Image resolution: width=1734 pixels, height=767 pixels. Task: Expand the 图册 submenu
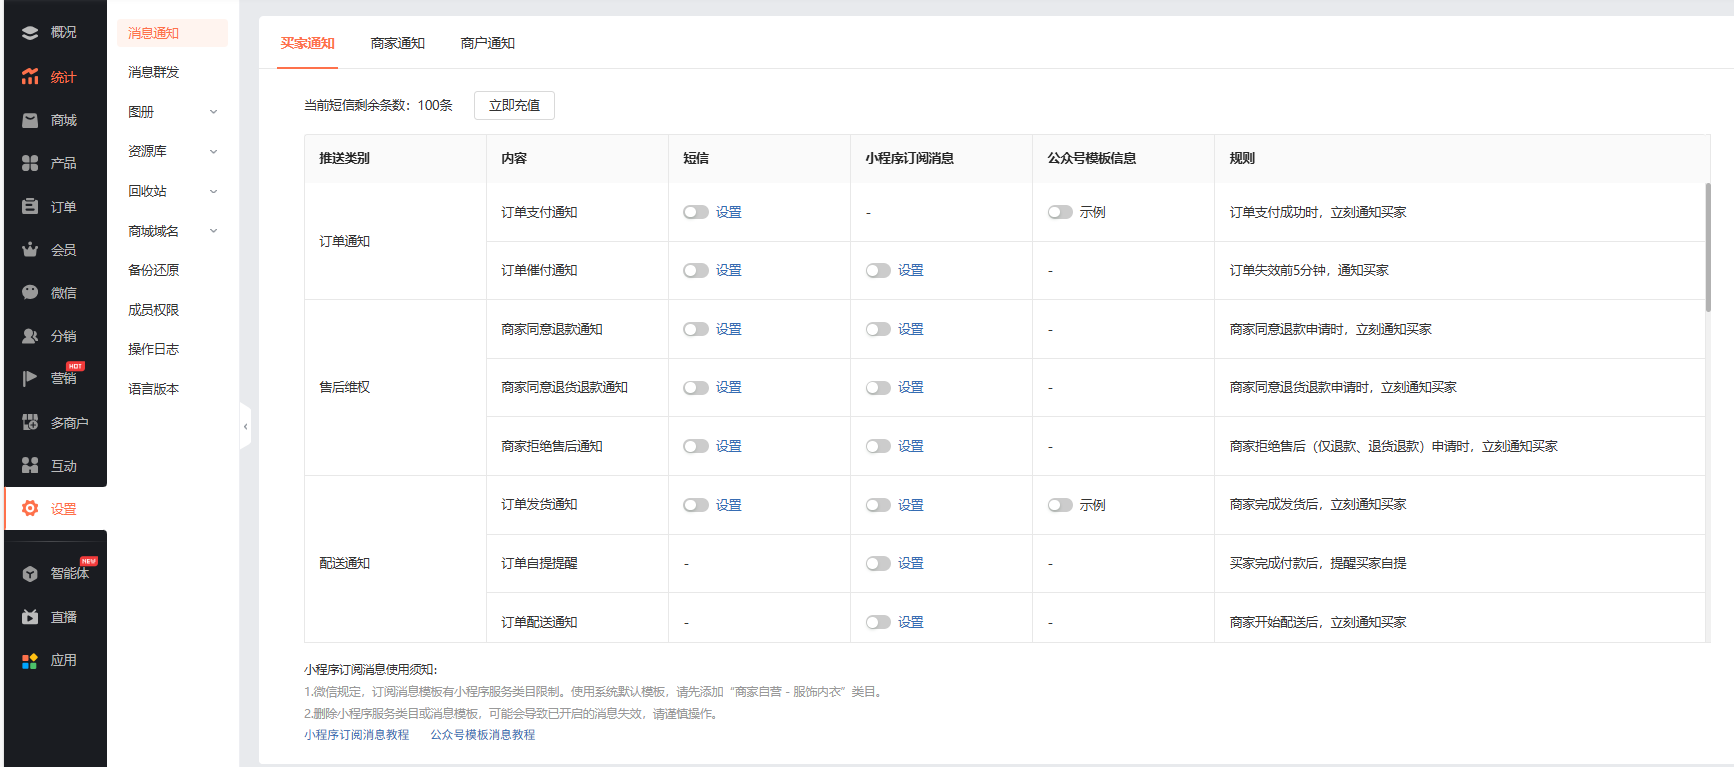point(213,112)
